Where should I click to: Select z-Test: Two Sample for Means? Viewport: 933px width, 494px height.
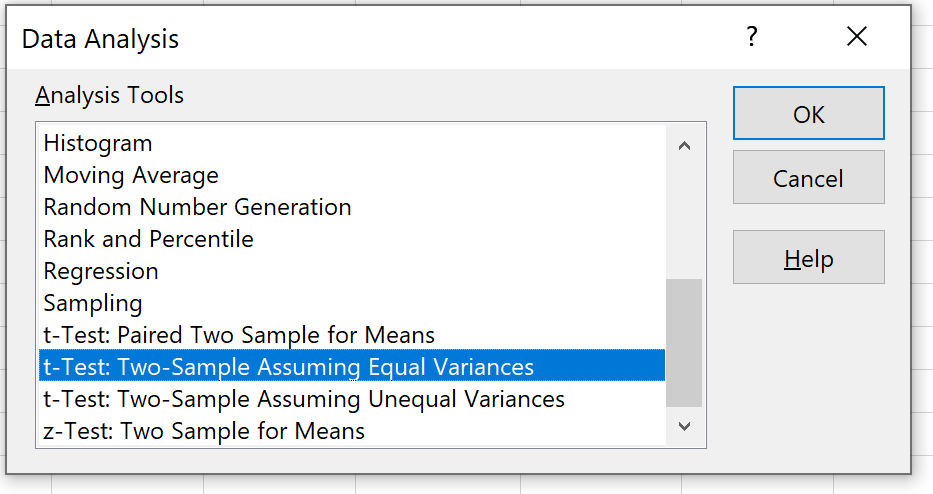[x=204, y=431]
